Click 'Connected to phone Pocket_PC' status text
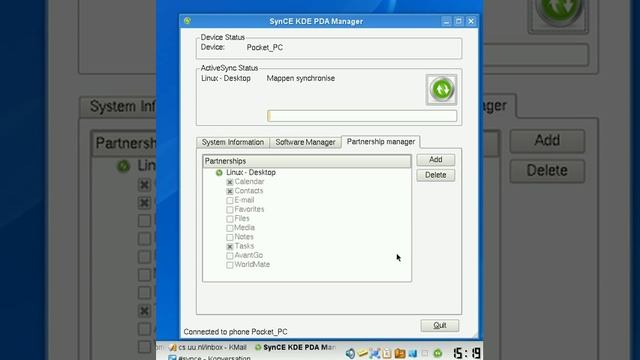640x360 pixels. (235, 332)
